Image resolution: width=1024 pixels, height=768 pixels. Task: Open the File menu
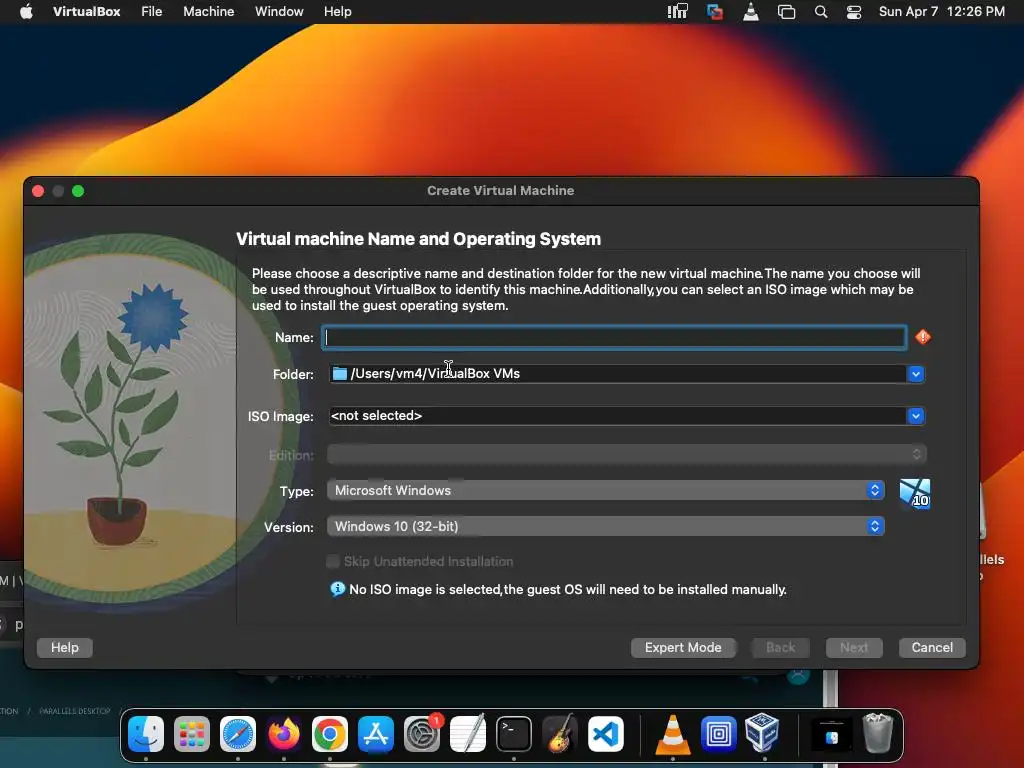tap(152, 12)
